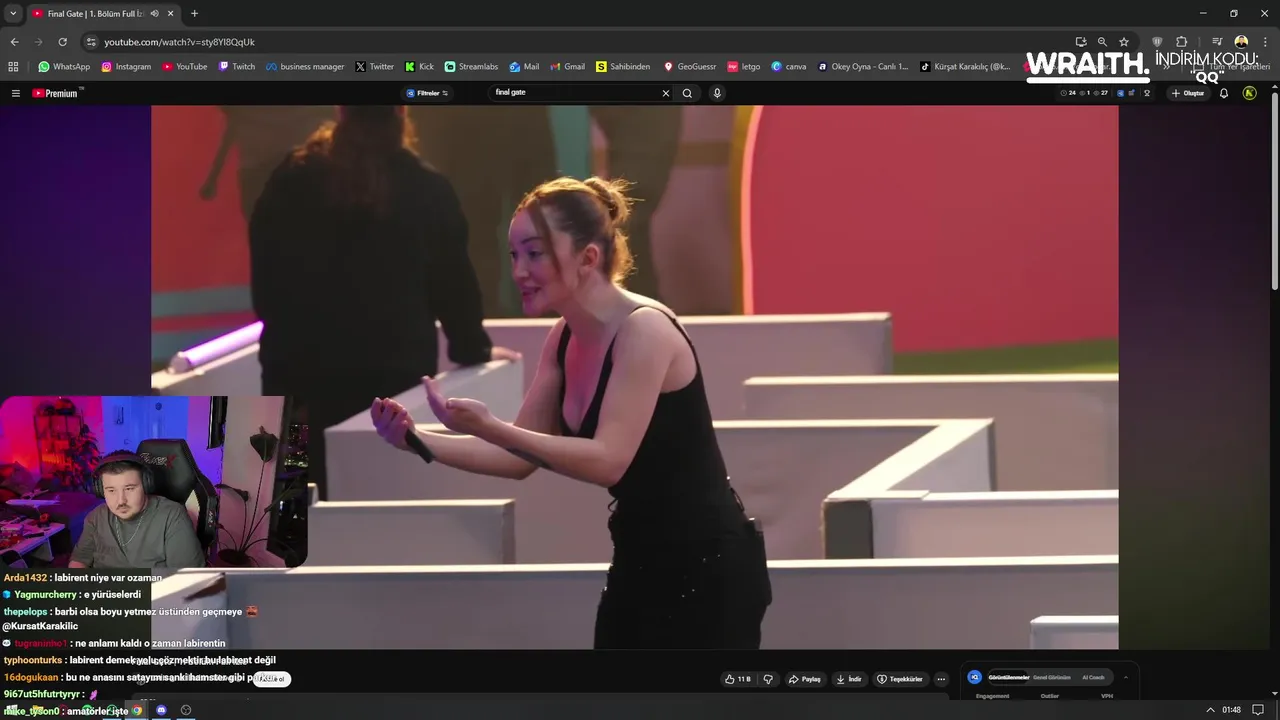Viewport: 1280px width, 720px height.
Task: Open the YouTube guide hamburger menu
Action: [x=16, y=93]
